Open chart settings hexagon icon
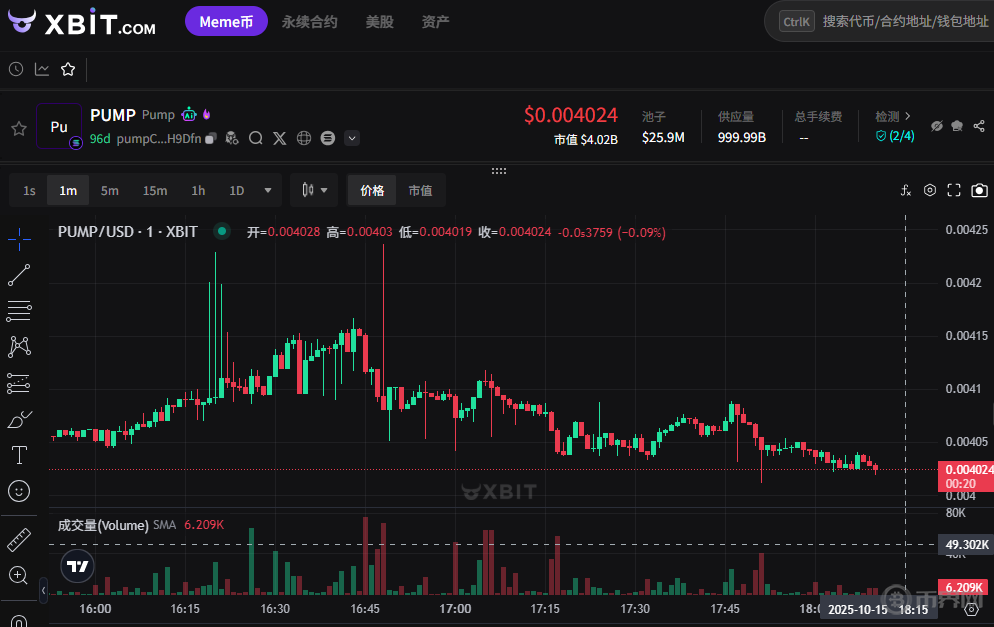Image resolution: width=994 pixels, height=627 pixels. tap(929, 190)
